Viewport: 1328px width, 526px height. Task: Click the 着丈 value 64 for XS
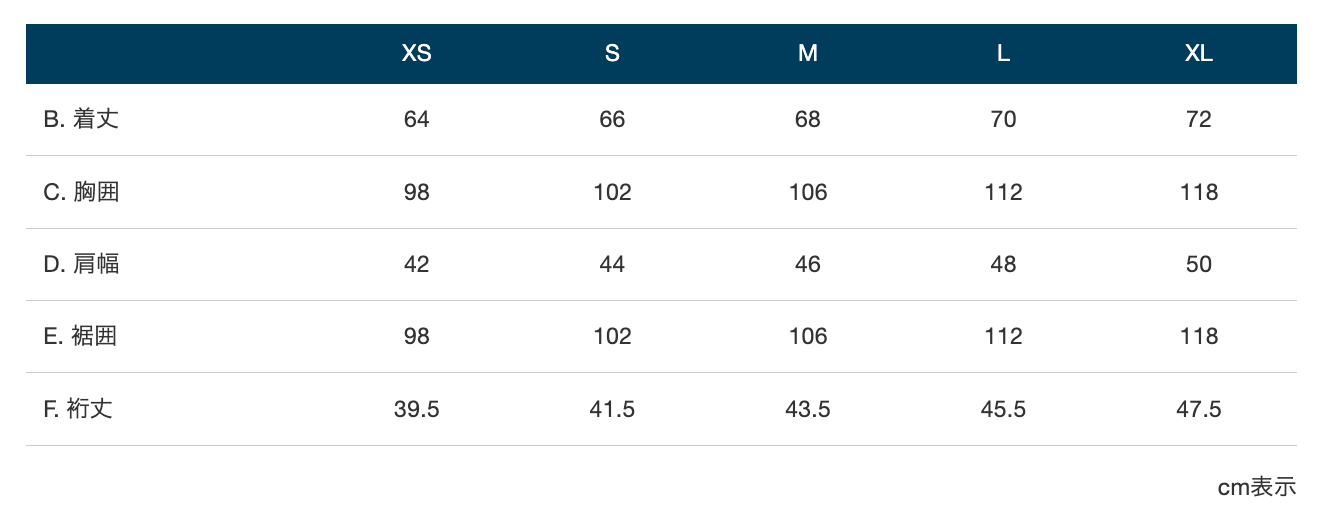click(417, 120)
